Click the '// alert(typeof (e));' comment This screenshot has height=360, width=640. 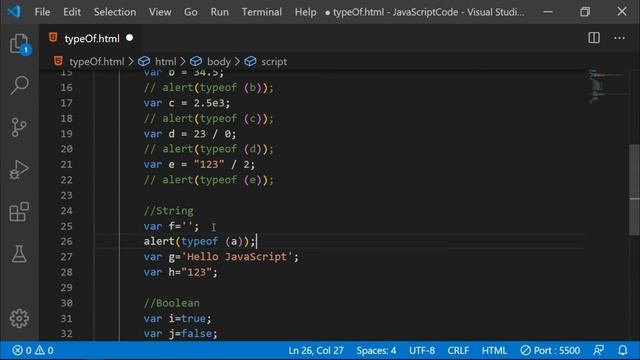209,180
